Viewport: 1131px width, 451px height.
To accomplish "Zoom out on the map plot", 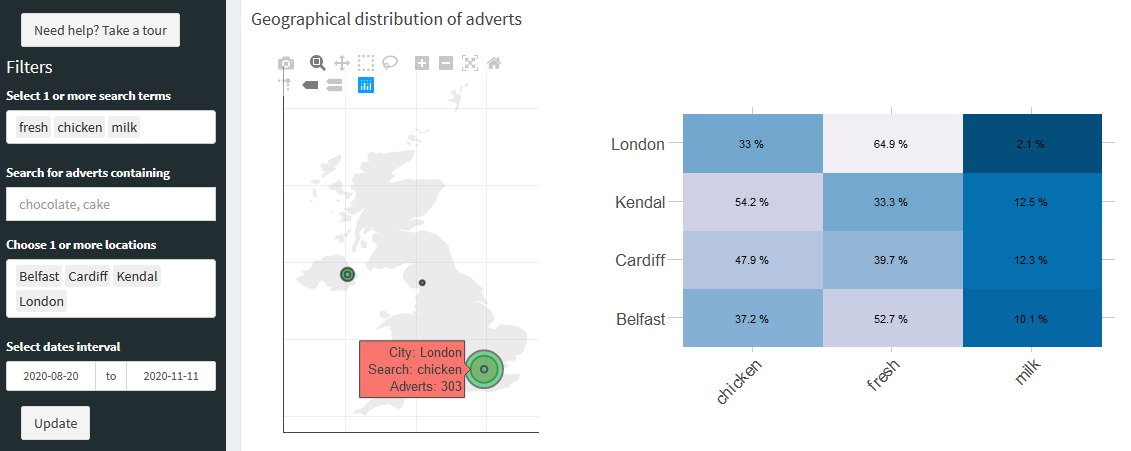I will (446, 63).
